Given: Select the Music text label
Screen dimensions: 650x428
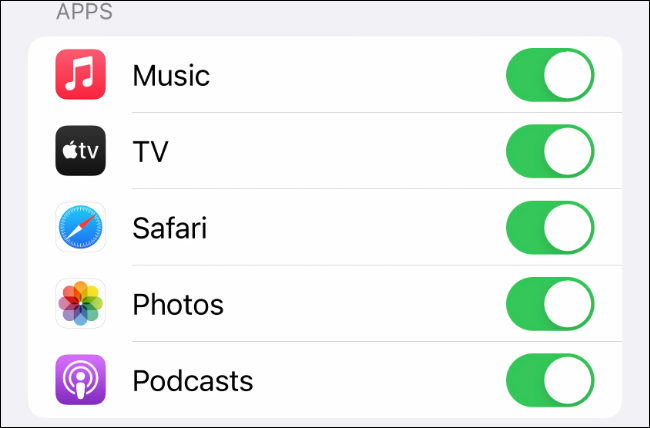Looking at the screenshot, I should (171, 75).
